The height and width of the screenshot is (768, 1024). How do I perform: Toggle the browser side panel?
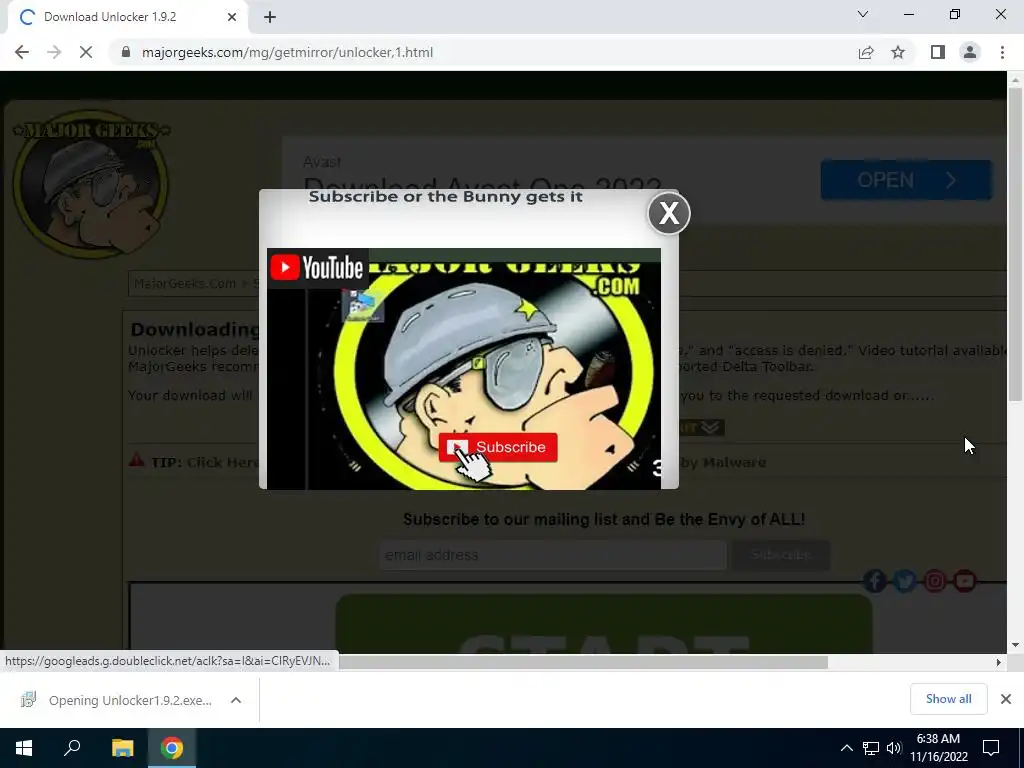938,52
